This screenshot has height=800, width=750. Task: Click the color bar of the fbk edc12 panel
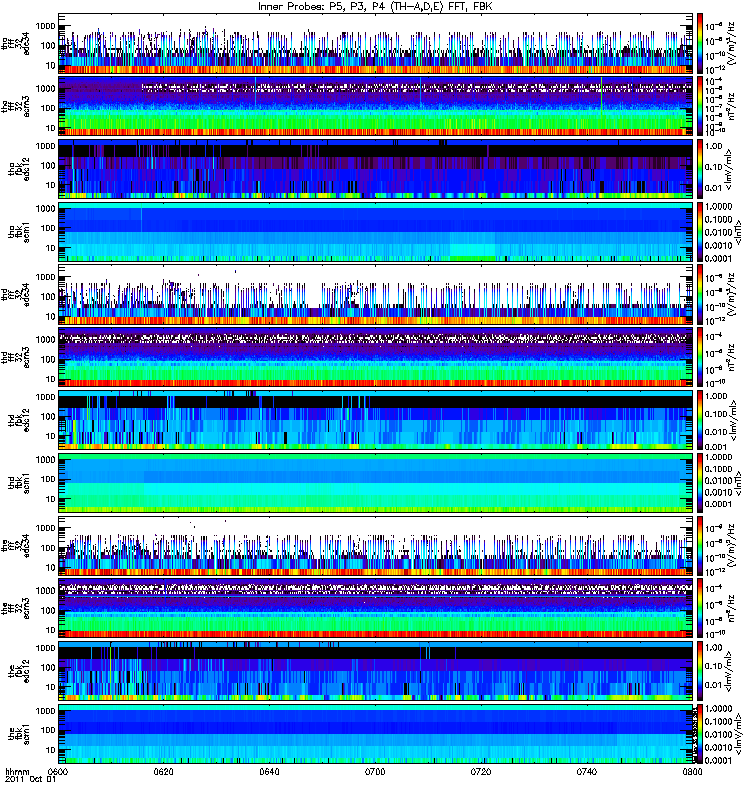pos(701,671)
